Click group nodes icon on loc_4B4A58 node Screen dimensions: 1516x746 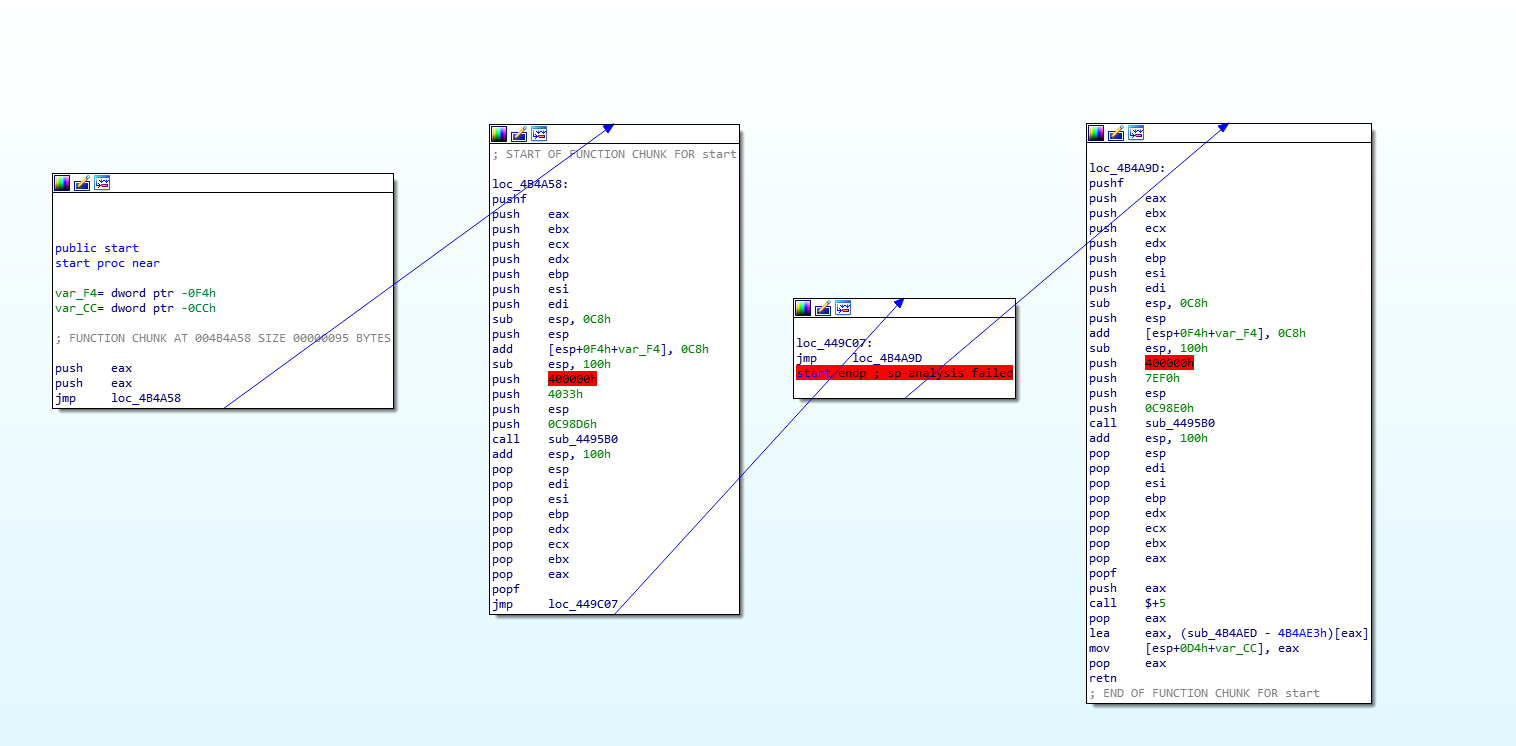(539, 134)
